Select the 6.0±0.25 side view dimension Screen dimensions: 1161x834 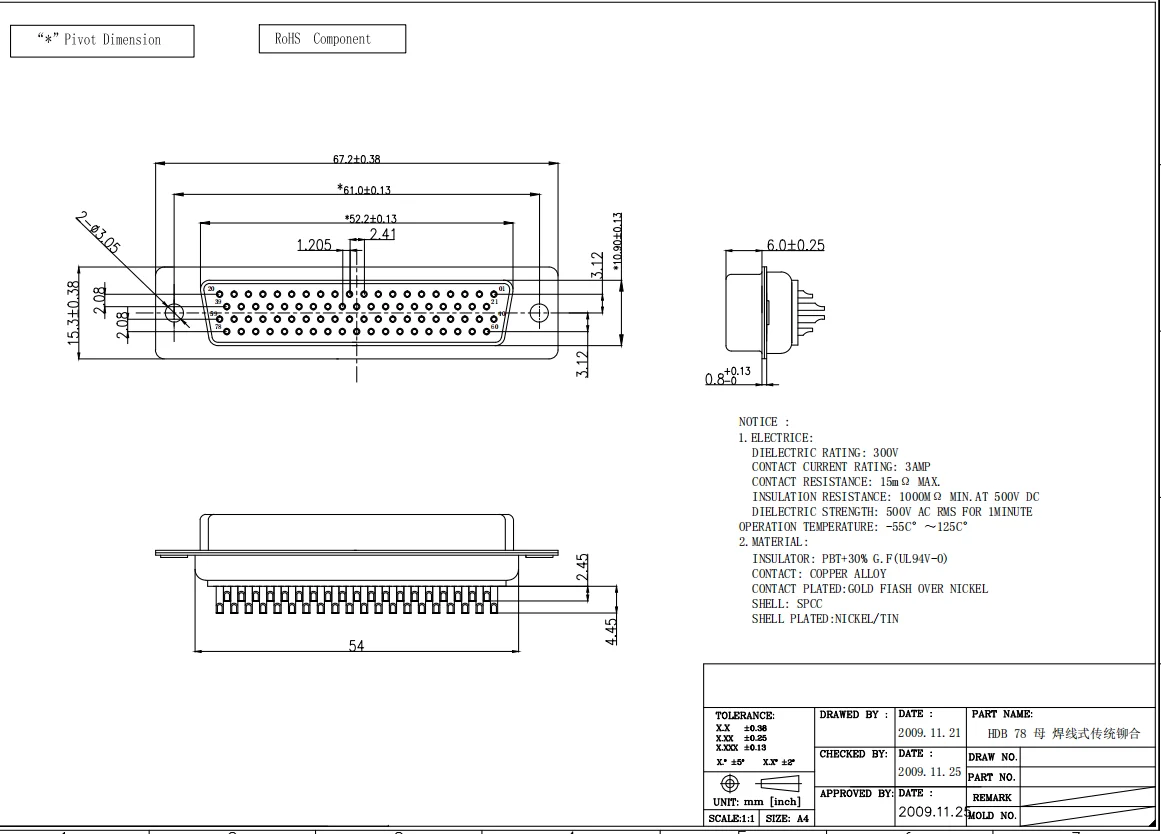(795, 245)
